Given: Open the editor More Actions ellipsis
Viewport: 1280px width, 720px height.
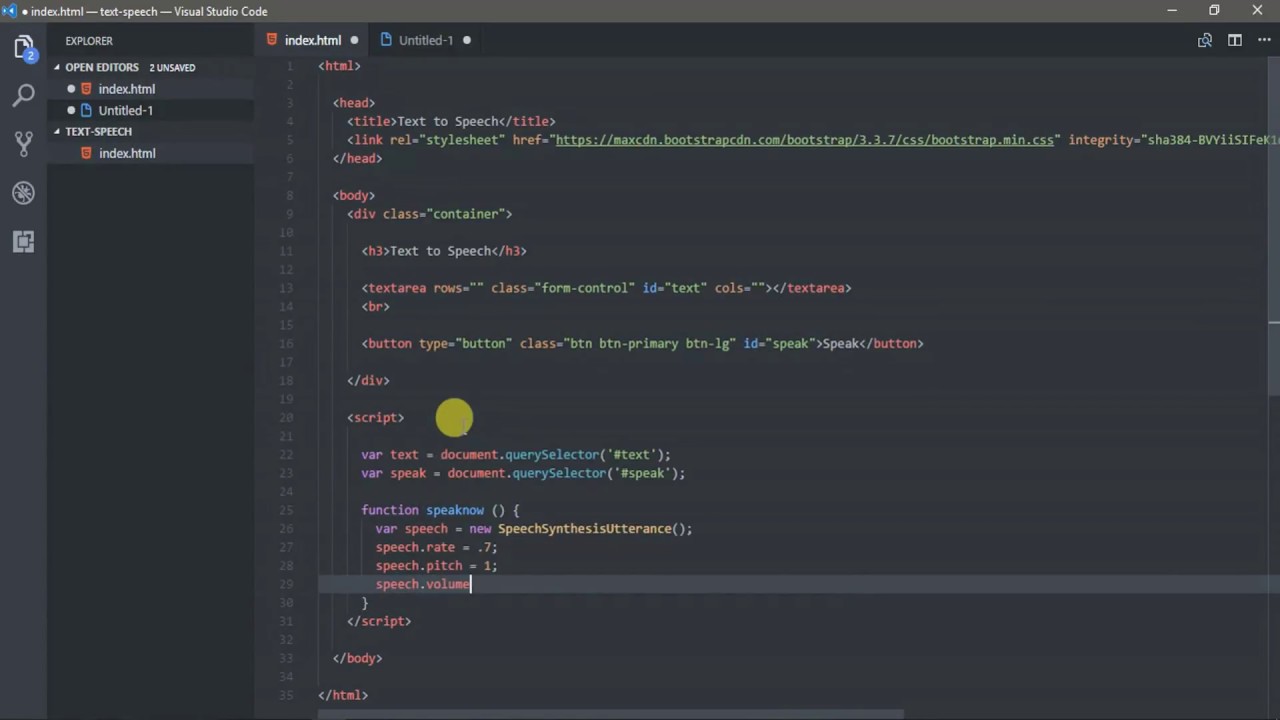Looking at the screenshot, I should point(1263,40).
